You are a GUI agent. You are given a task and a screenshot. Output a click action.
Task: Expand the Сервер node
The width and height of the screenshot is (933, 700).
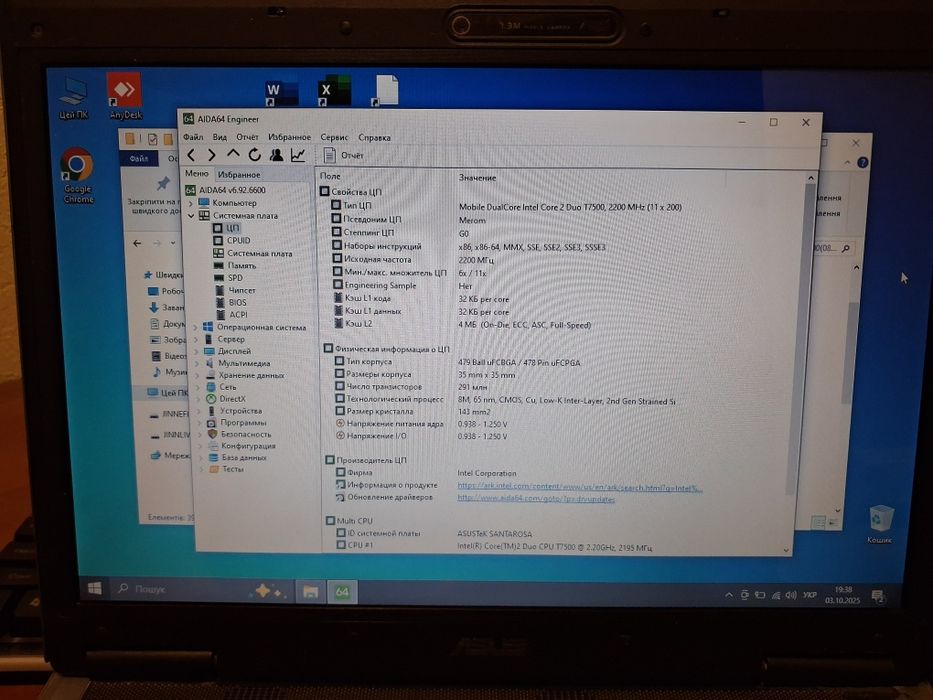196,339
